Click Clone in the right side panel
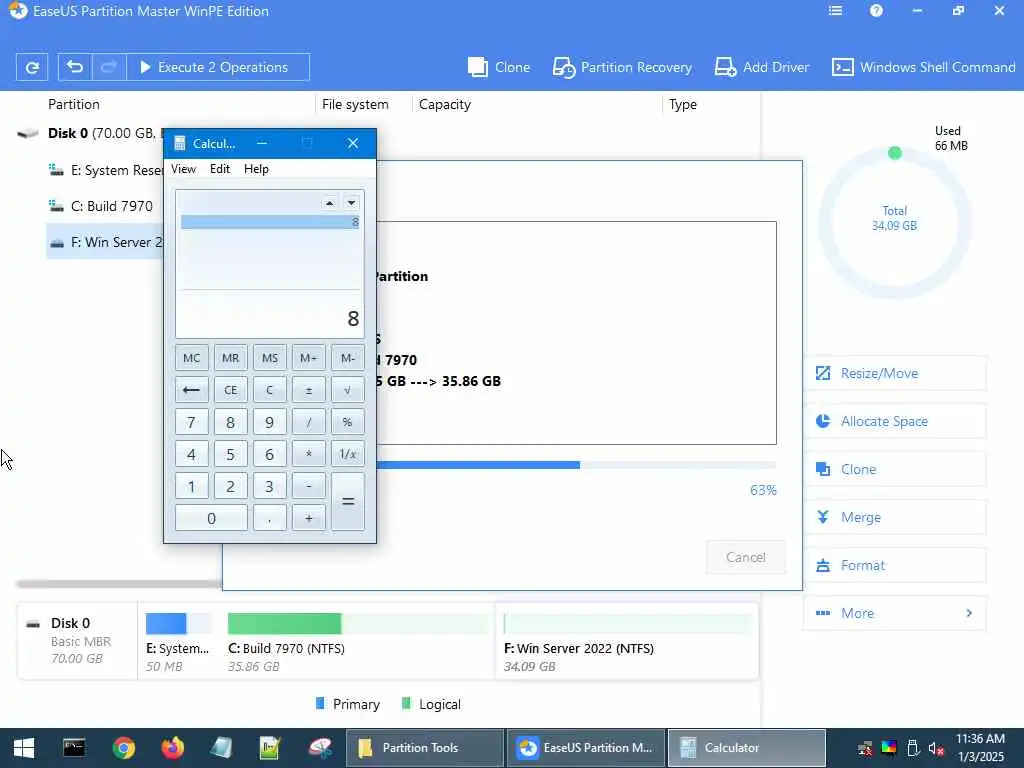This screenshot has width=1024, height=768. click(x=895, y=470)
